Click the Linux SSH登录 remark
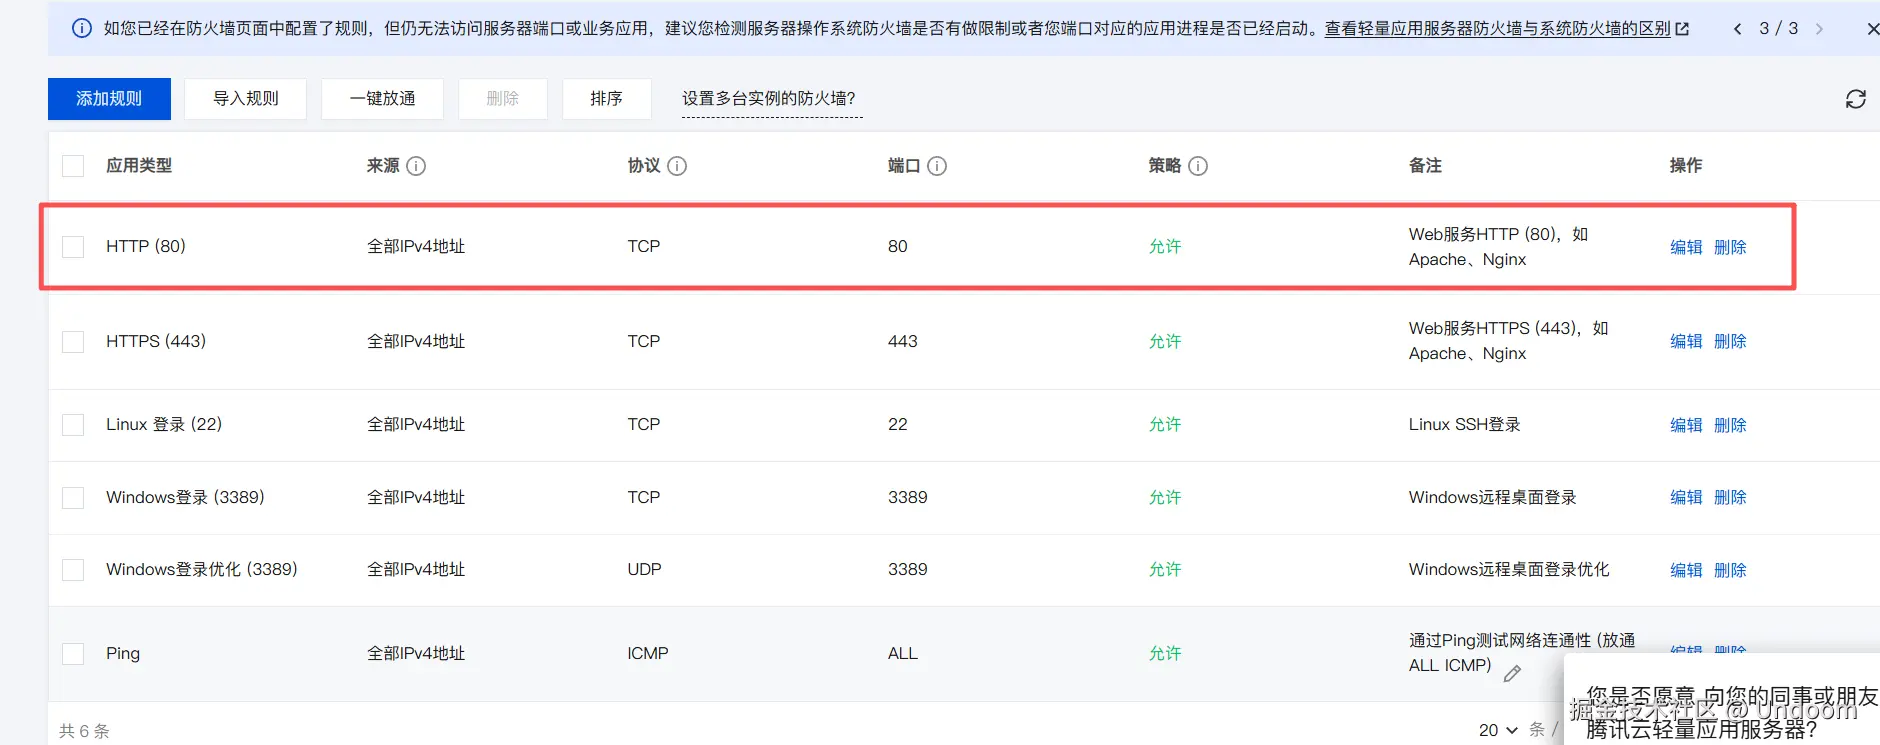Image resolution: width=1880 pixels, height=745 pixels. coord(1464,424)
